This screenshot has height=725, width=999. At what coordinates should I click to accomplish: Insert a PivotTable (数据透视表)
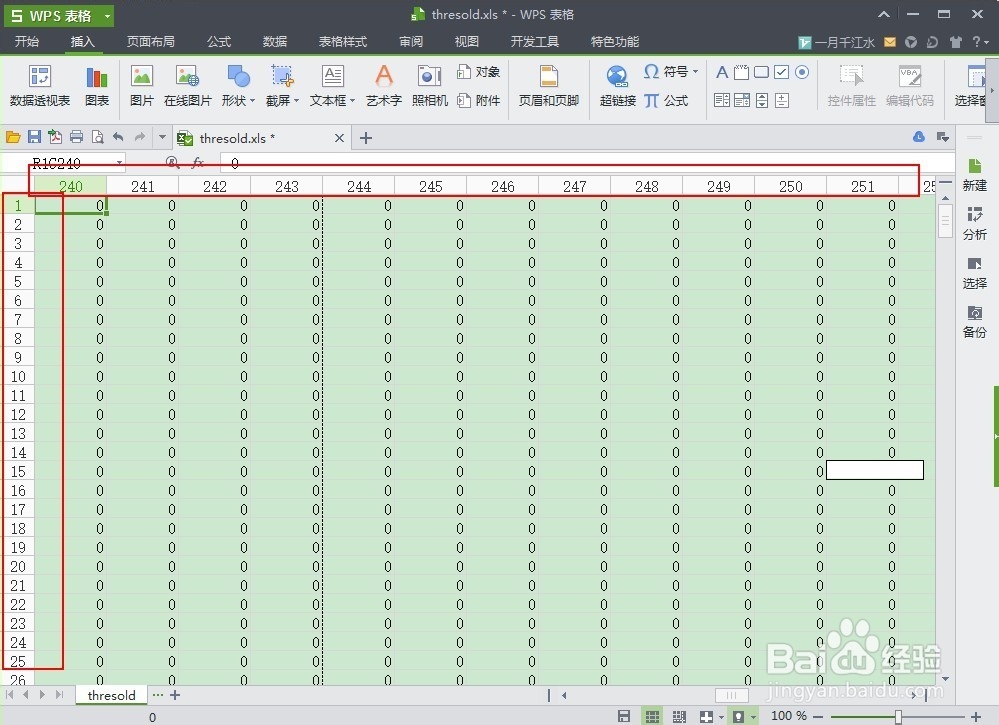[40, 85]
